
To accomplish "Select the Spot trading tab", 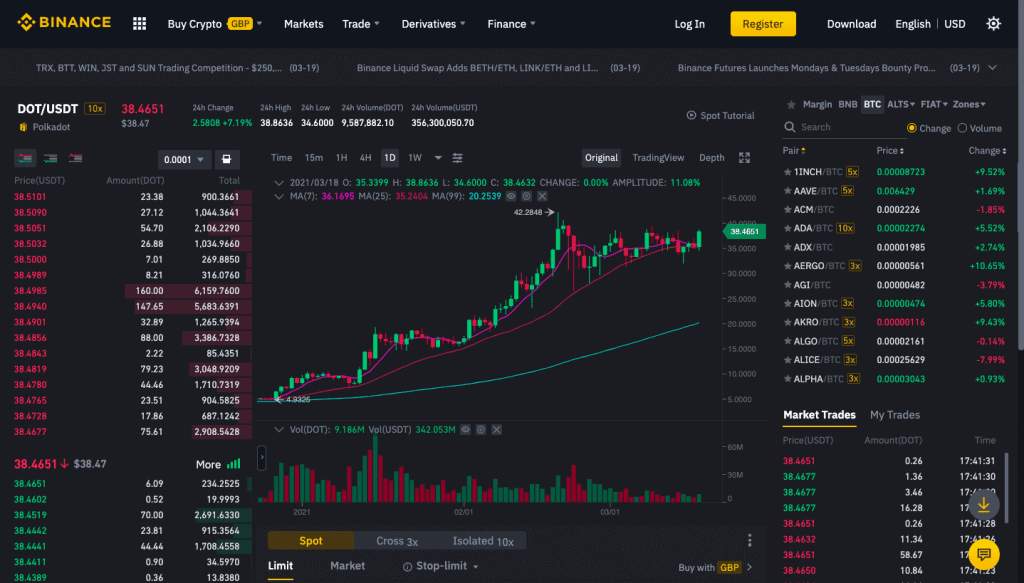I will pos(311,541).
